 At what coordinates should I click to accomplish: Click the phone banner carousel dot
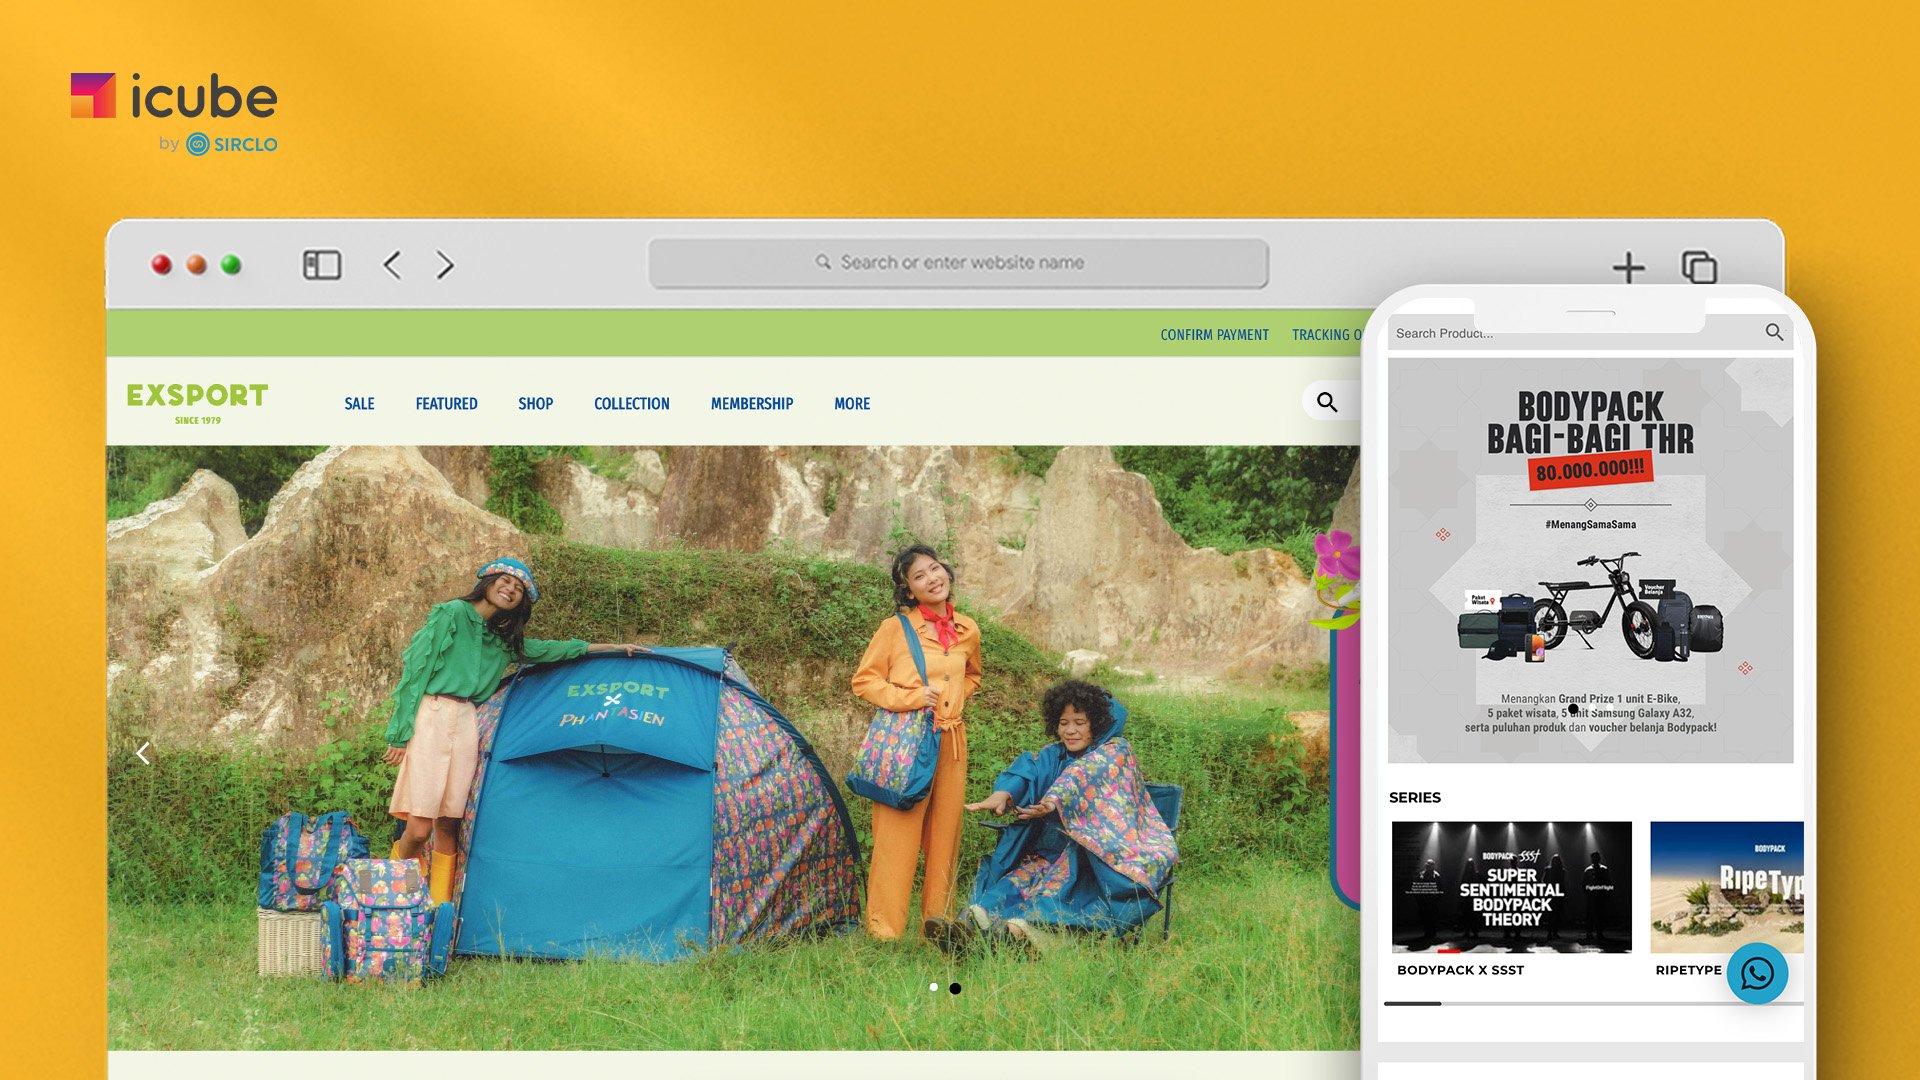[x=1573, y=709]
